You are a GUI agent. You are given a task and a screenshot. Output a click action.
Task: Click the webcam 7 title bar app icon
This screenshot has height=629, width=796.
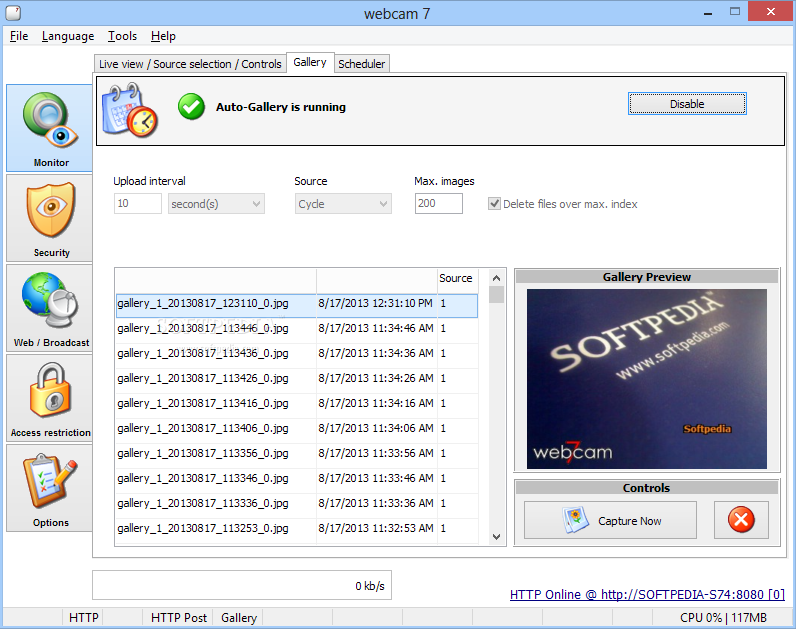[13, 12]
